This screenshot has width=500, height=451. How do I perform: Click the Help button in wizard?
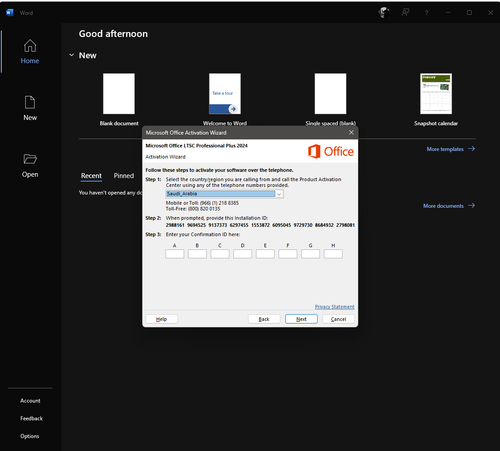pyautogui.click(x=162, y=319)
